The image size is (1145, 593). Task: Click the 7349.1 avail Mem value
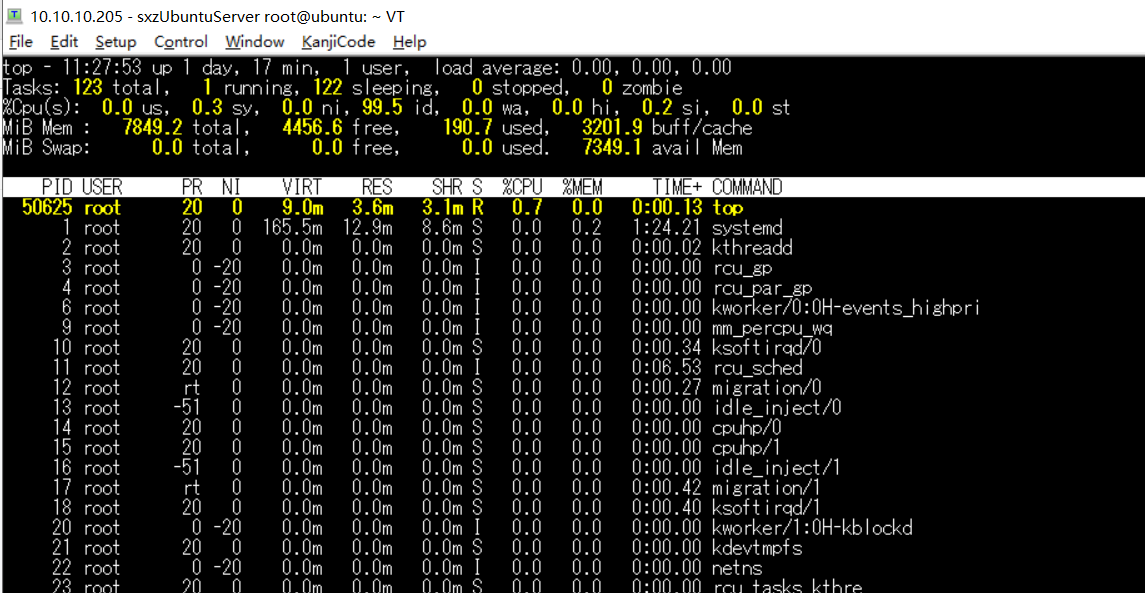[613, 148]
